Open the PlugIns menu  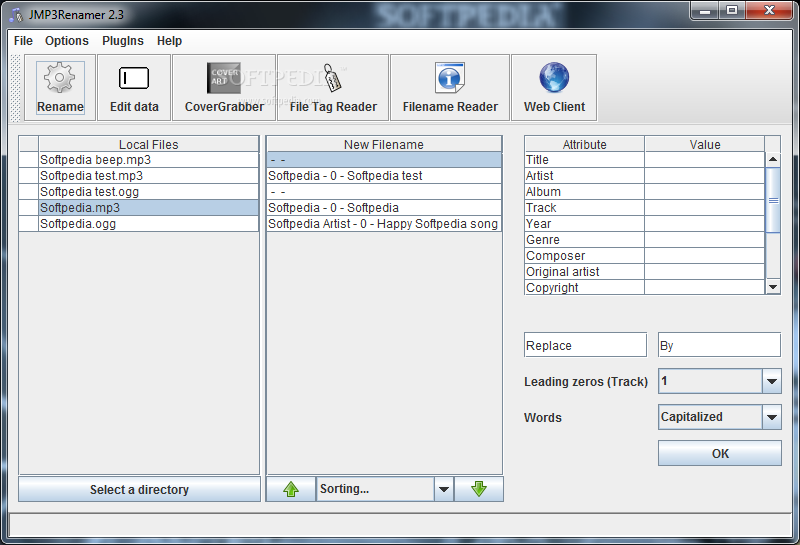tap(123, 41)
